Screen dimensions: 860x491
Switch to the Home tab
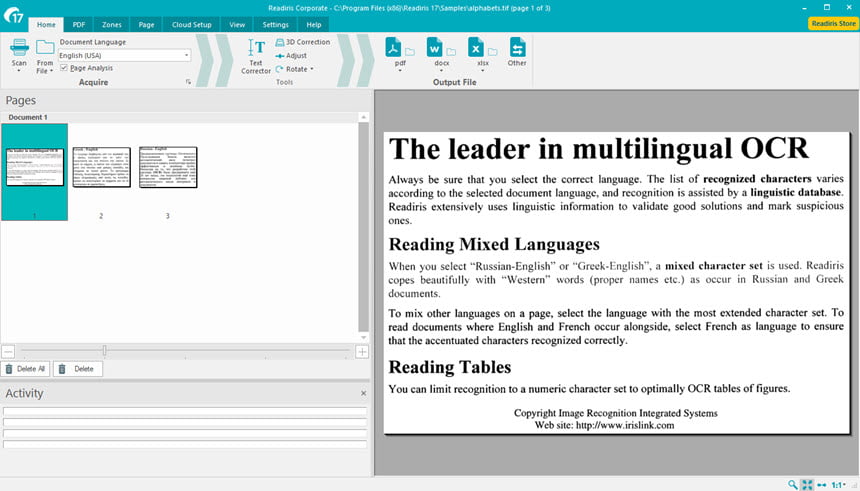pyautogui.click(x=46, y=25)
